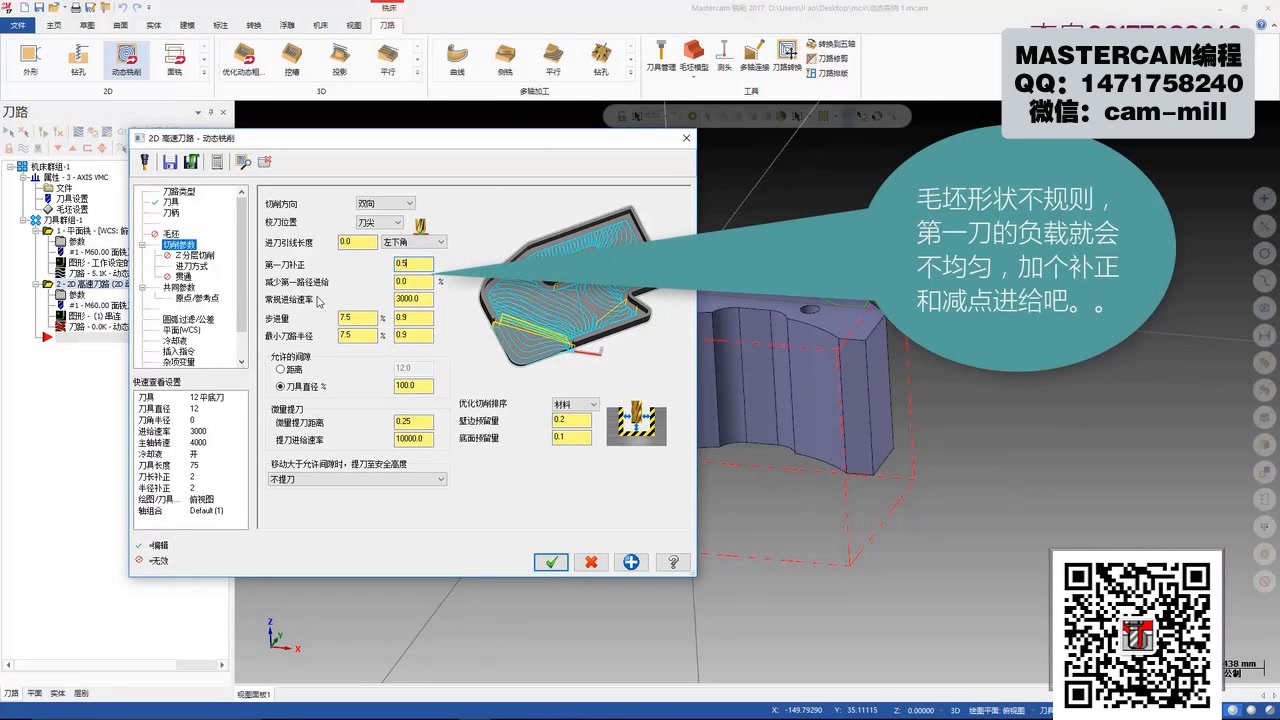Click the undo icon in title bar
The width and height of the screenshot is (1280, 720).
(x=122, y=7)
